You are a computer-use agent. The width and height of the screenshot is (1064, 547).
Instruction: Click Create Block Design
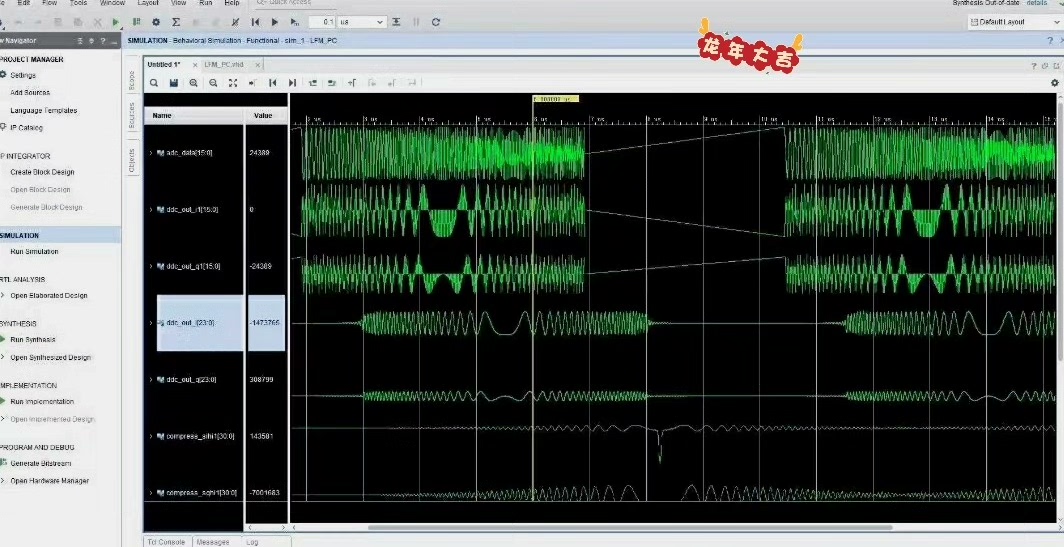coord(42,172)
